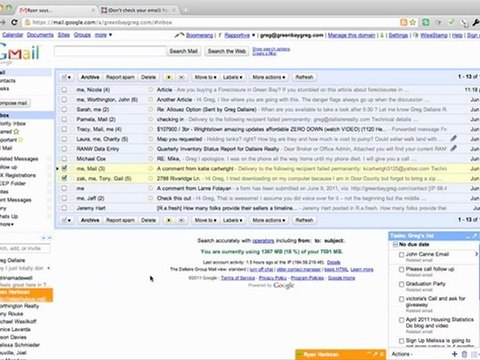Check off the Please call follow up task
Viewport: 480px width, 360px height.
[402, 269]
